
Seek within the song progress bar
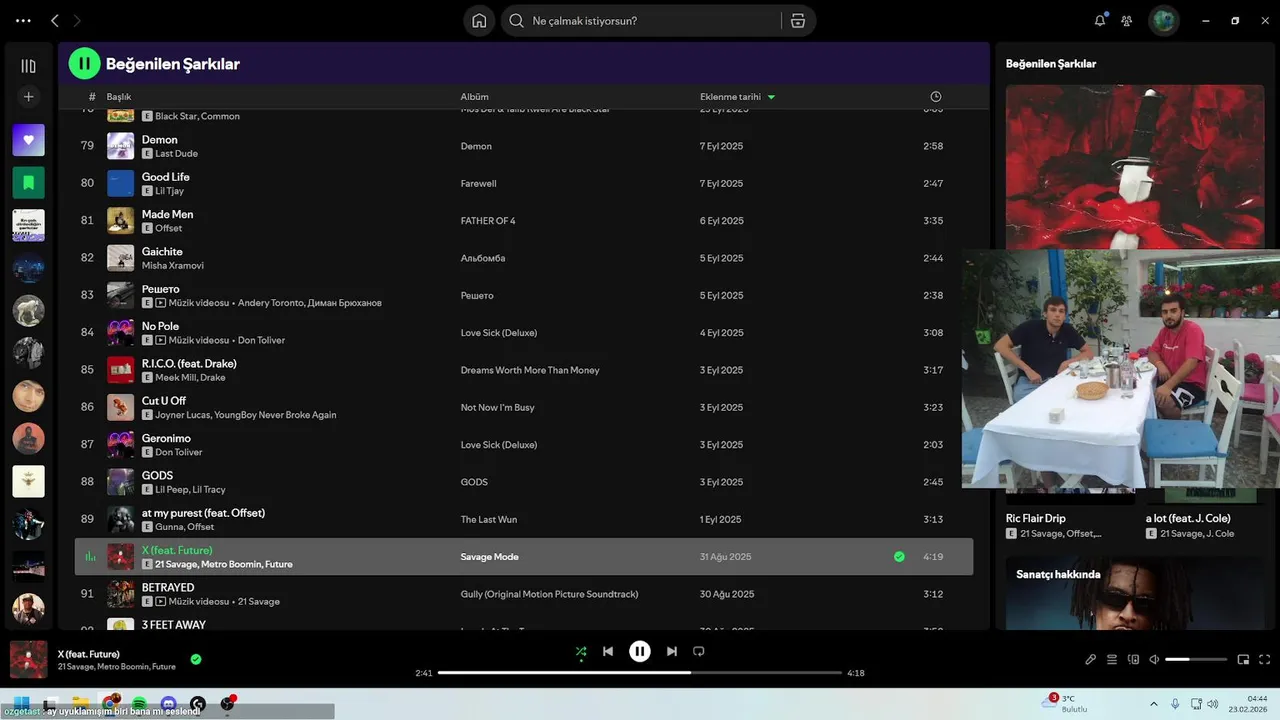pyautogui.click(x=640, y=673)
